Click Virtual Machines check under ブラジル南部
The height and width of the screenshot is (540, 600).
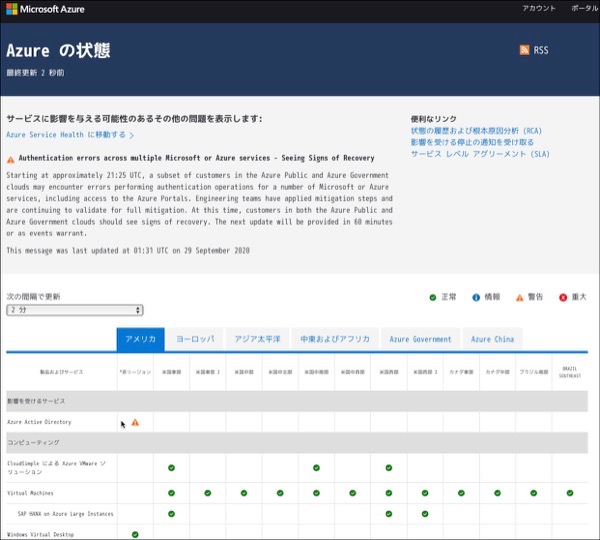click(533, 493)
